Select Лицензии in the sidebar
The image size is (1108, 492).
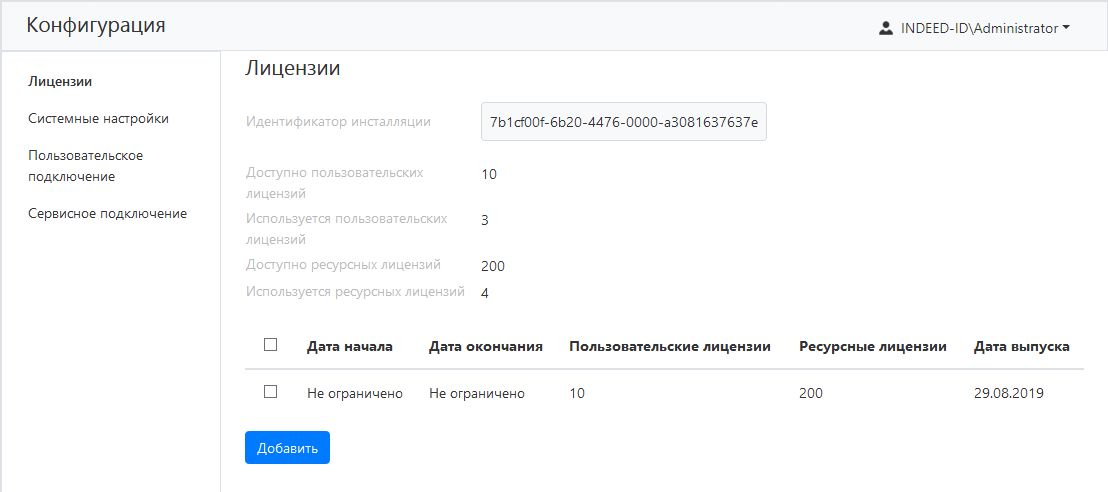(x=54, y=81)
